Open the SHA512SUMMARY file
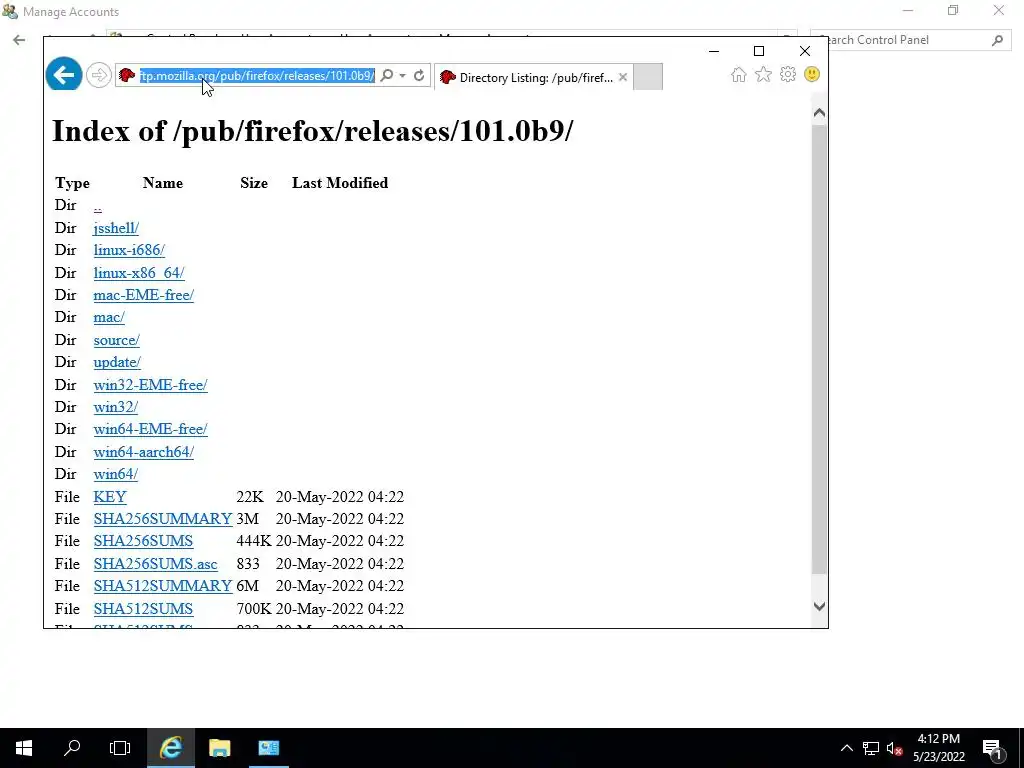 pyautogui.click(x=163, y=586)
